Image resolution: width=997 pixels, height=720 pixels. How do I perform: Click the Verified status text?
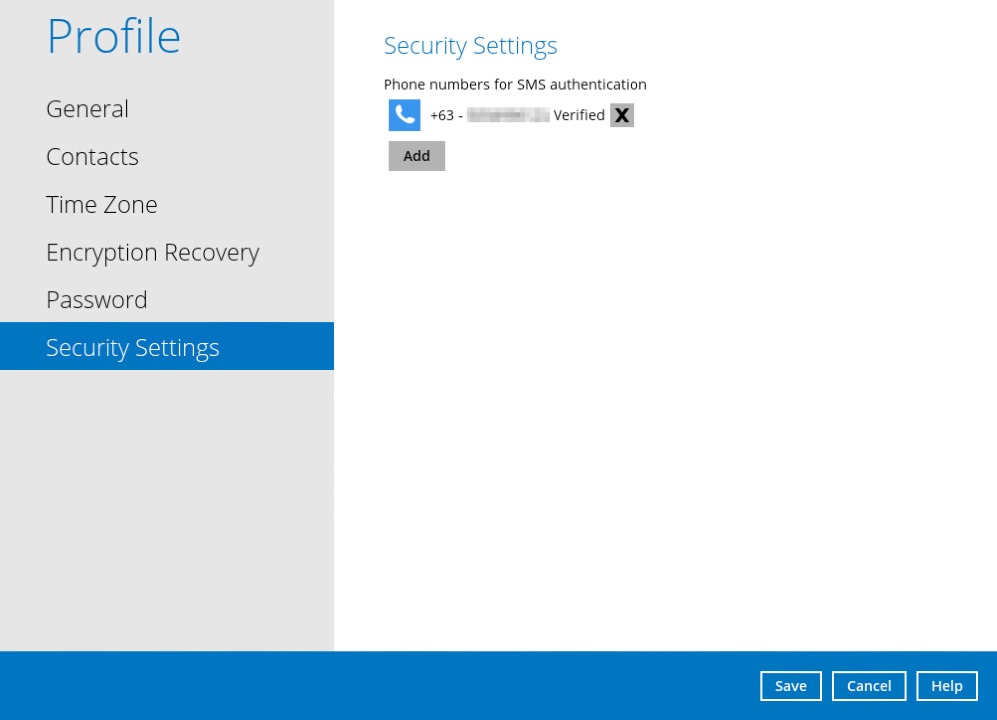pyautogui.click(x=579, y=115)
